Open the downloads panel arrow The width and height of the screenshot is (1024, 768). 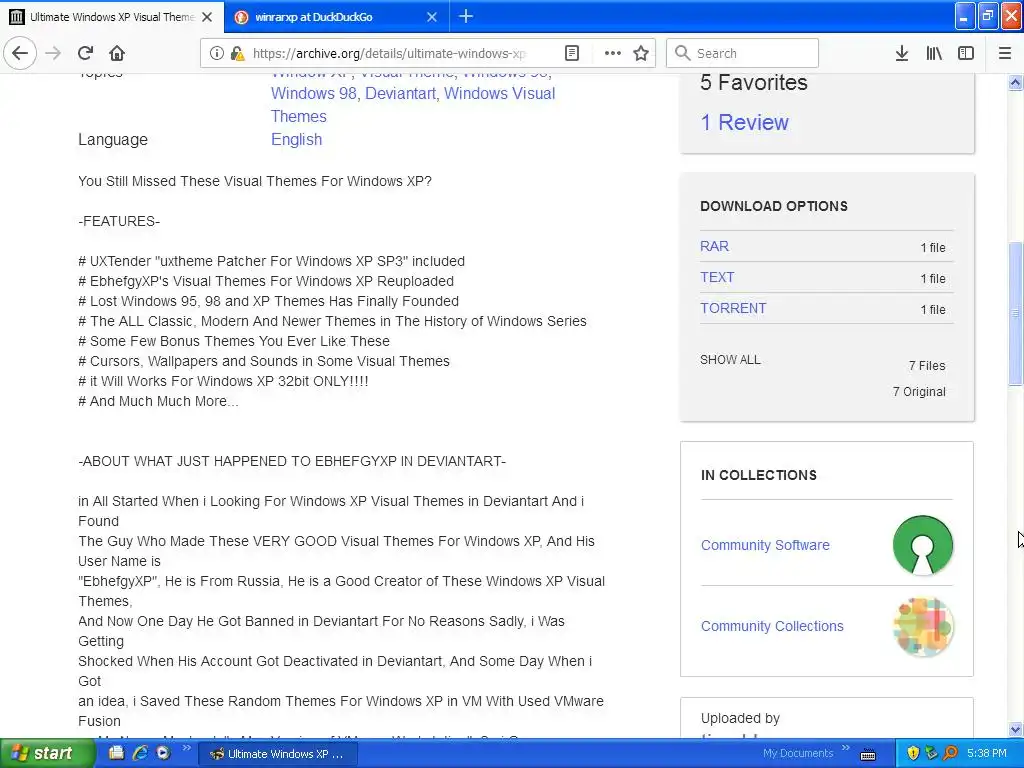tap(901, 53)
